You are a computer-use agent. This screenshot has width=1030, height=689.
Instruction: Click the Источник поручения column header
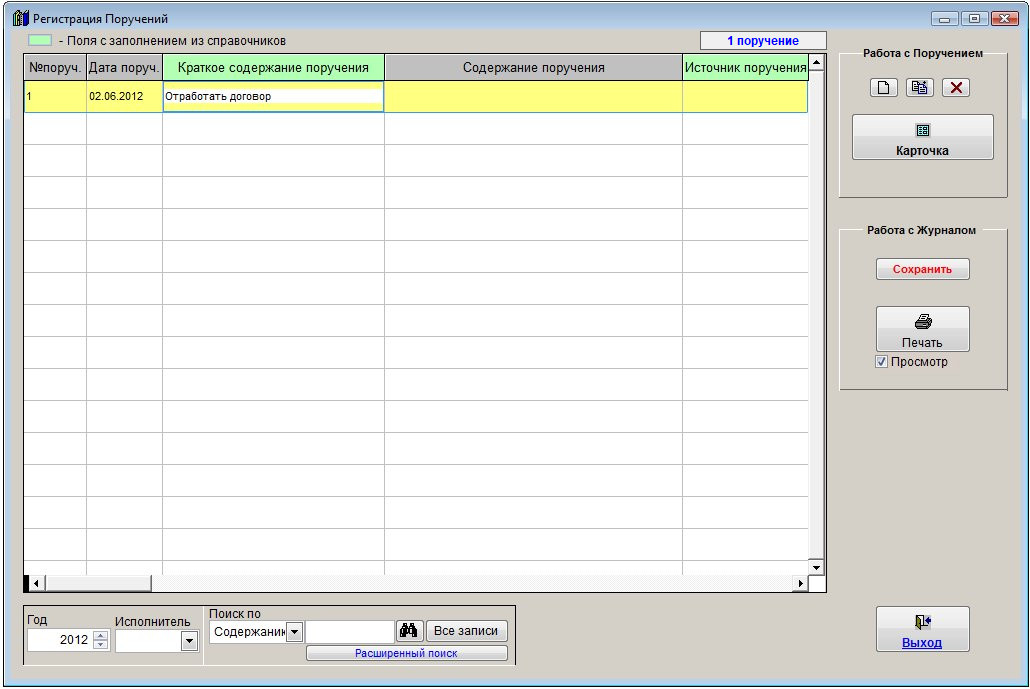pos(746,68)
